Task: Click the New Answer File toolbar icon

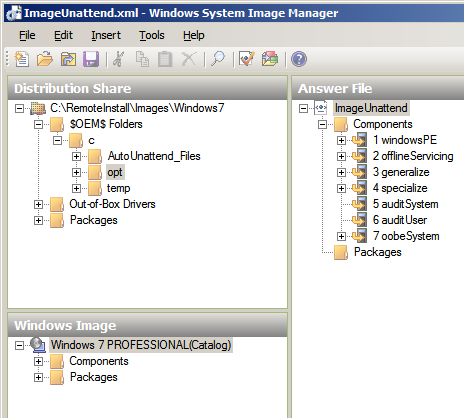Action: click(x=22, y=59)
